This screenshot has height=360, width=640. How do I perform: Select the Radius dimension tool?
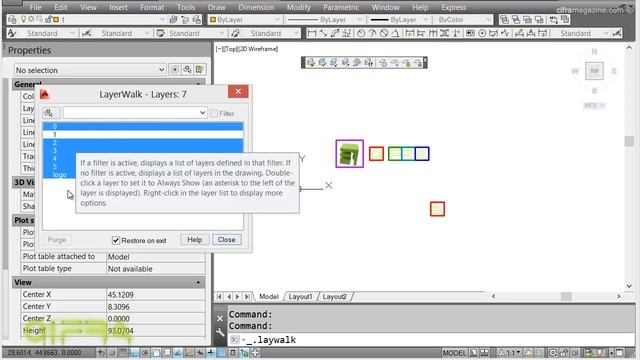click(x=361, y=33)
